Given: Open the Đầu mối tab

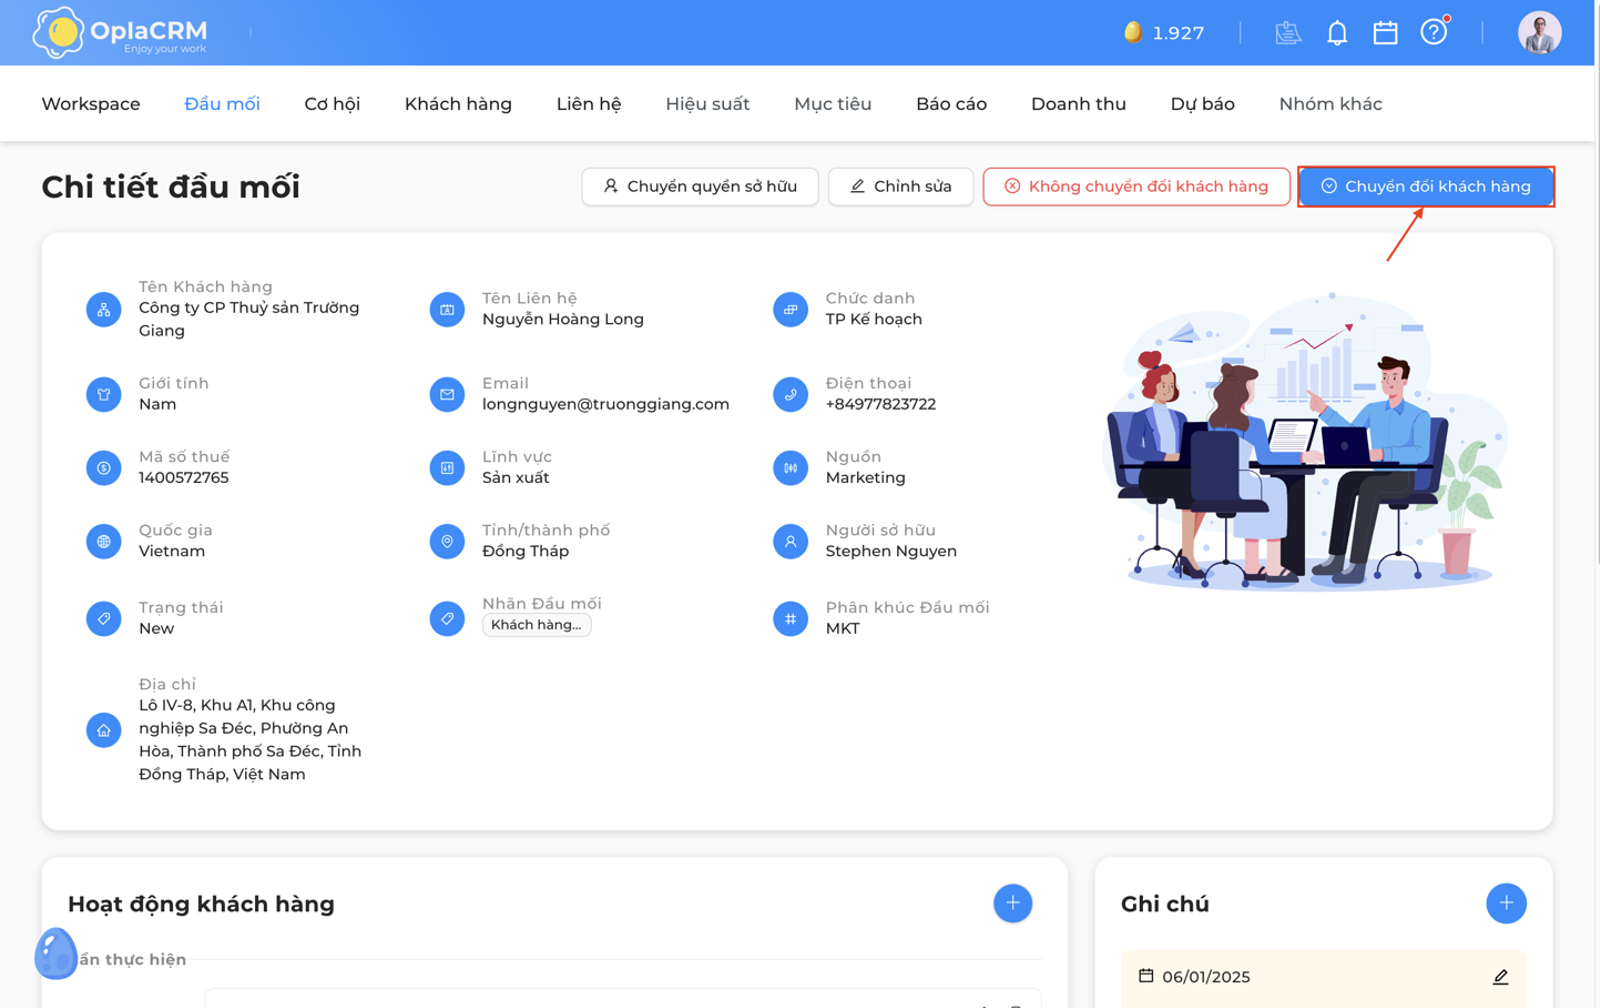Looking at the screenshot, I should (222, 104).
